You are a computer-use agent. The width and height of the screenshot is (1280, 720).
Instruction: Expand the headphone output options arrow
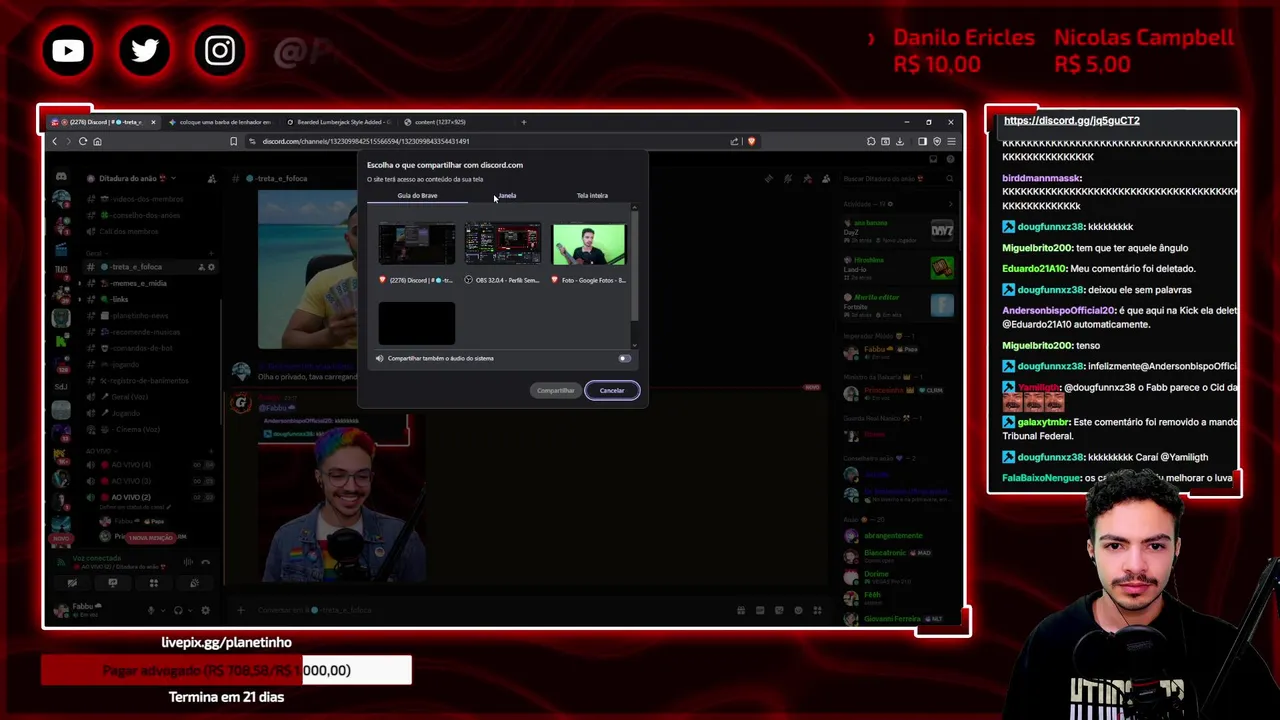[189, 610]
